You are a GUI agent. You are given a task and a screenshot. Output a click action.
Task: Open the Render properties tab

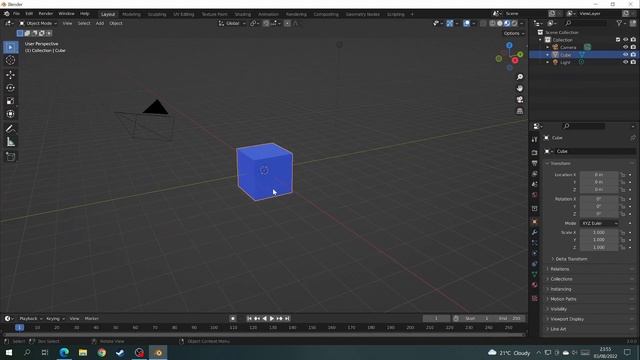click(535, 153)
